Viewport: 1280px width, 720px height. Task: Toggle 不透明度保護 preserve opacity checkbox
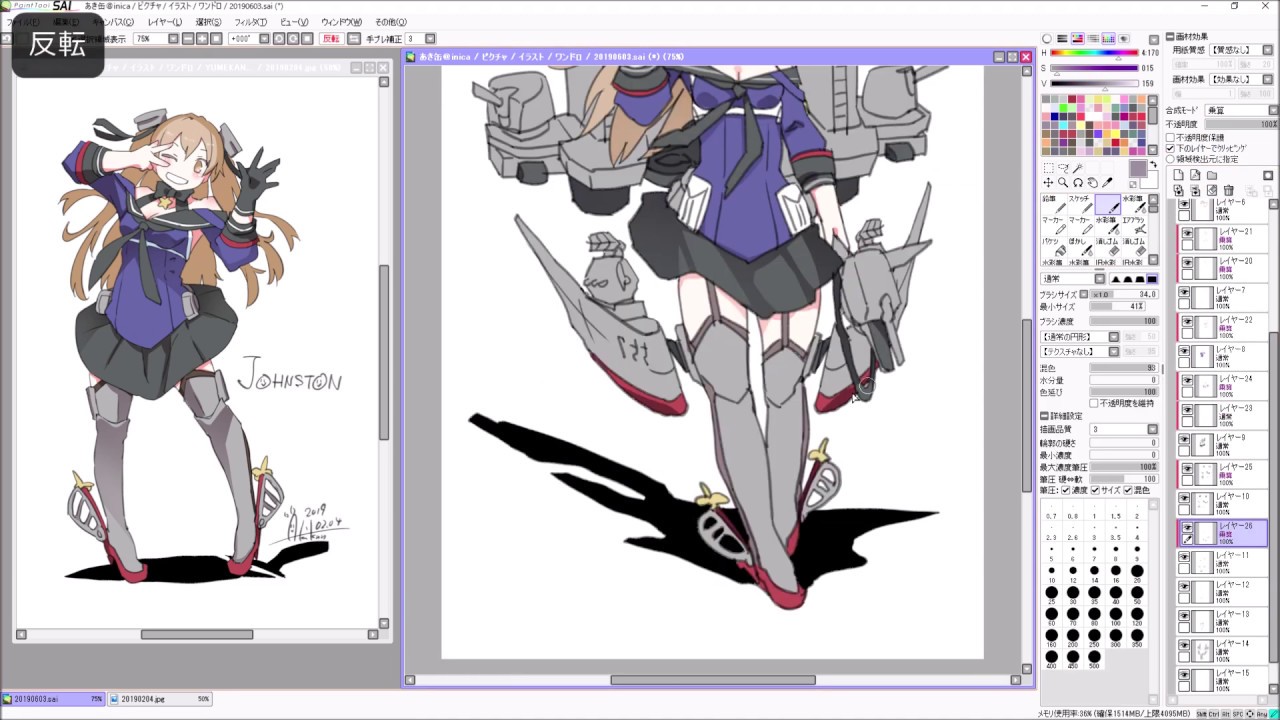[1170, 137]
